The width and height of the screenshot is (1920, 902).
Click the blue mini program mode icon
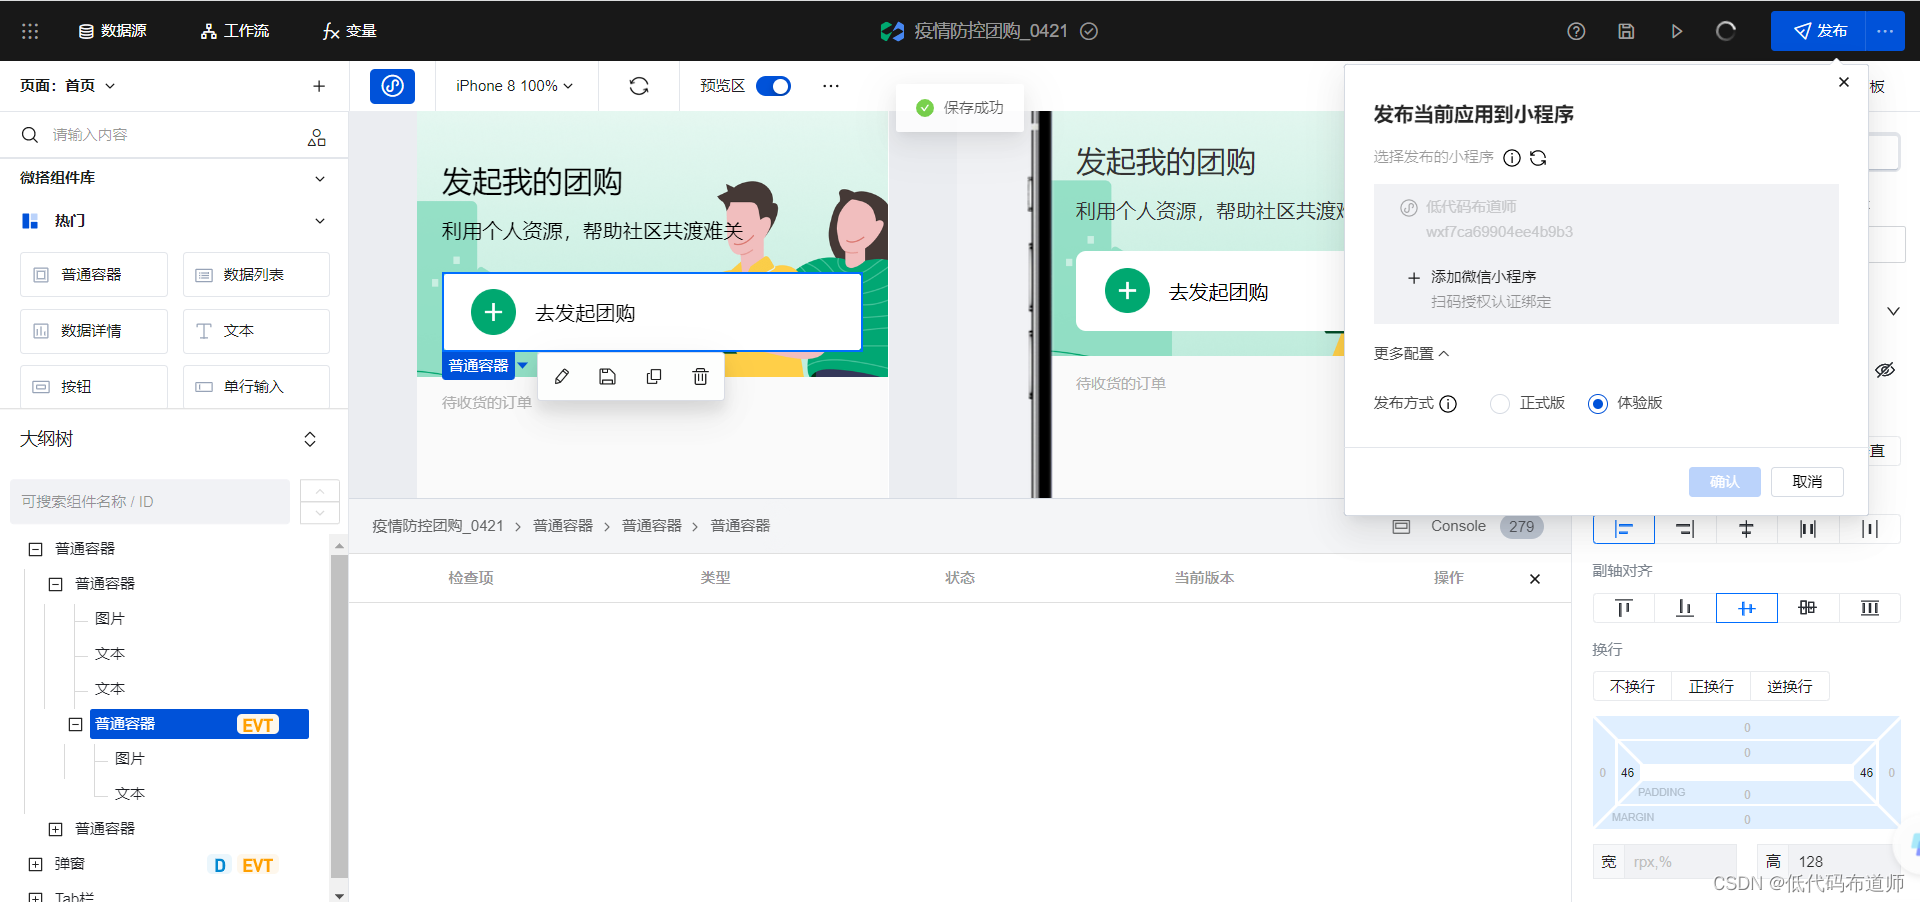coord(393,86)
